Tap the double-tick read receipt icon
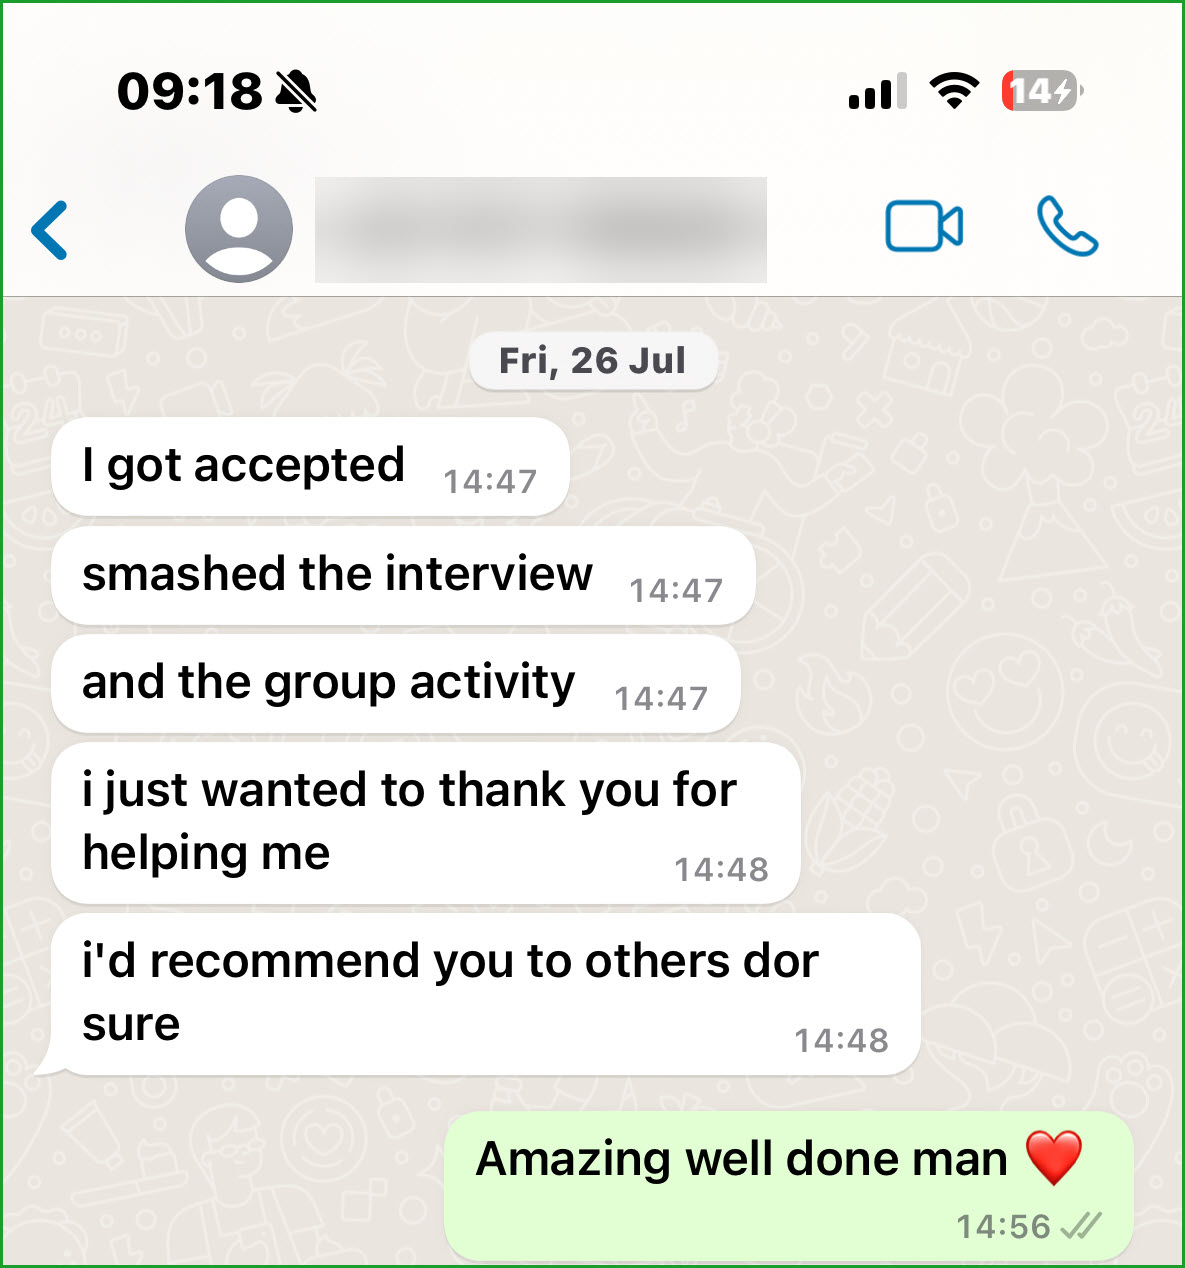Viewport: 1185px width, 1268px height. (x=1081, y=1225)
